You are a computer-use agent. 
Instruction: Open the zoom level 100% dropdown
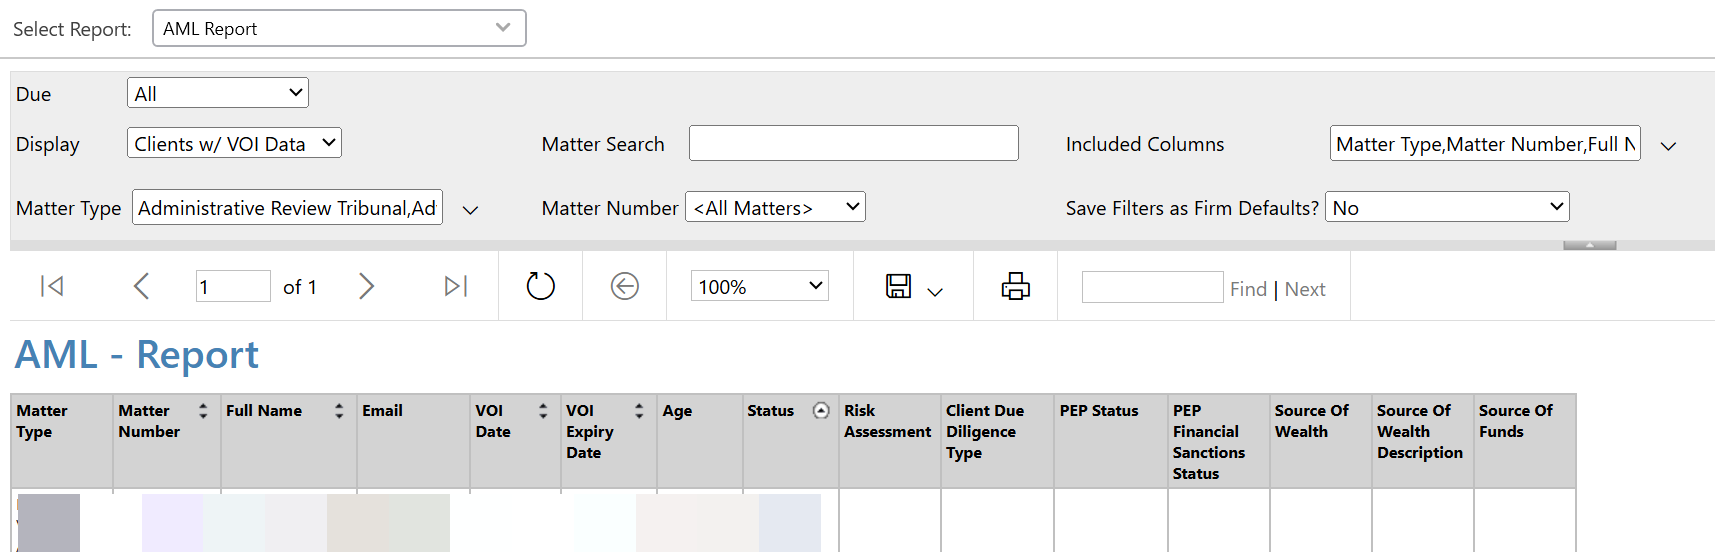click(x=759, y=287)
